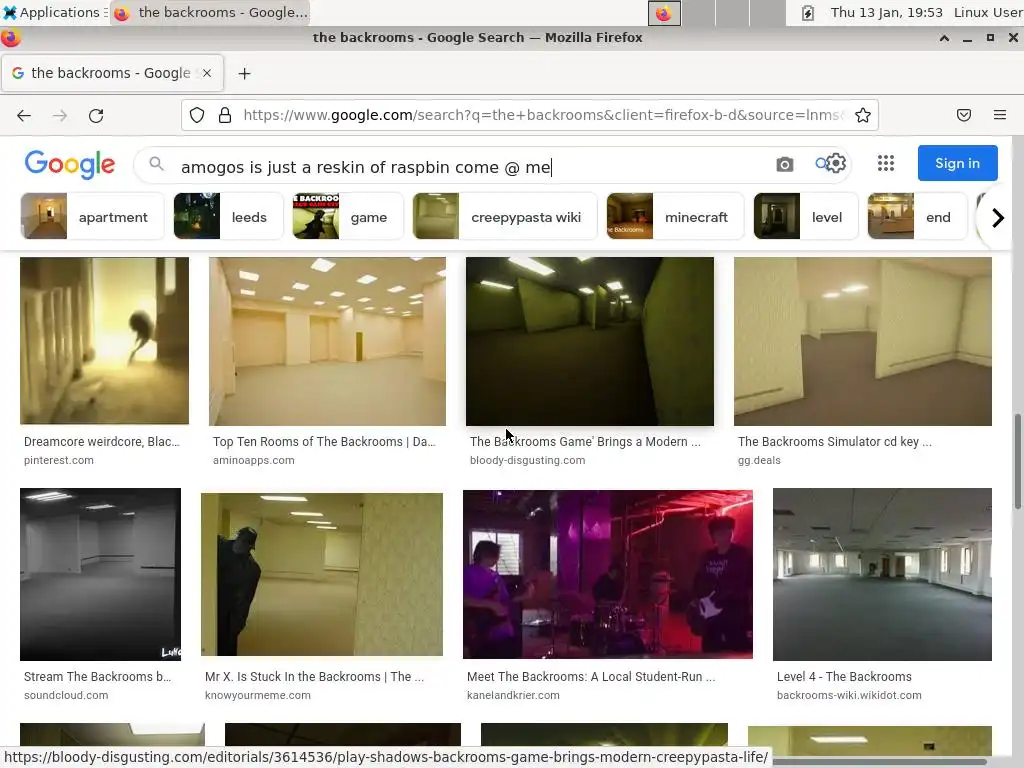
Task: Open Level 4 office image thumbnail
Action: (x=882, y=574)
